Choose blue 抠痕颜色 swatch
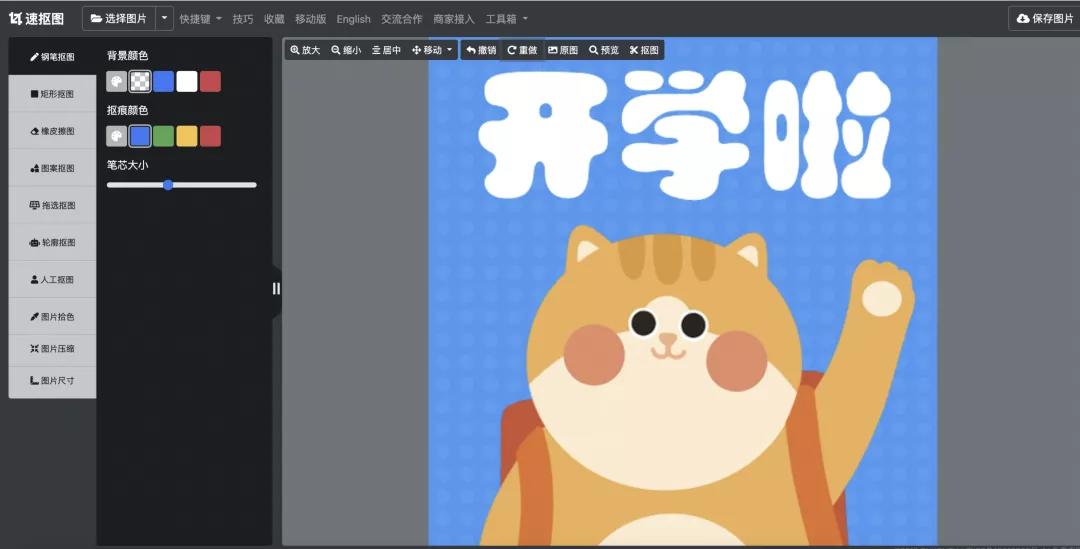Screen dimensions: 1080x549 (141, 136)
